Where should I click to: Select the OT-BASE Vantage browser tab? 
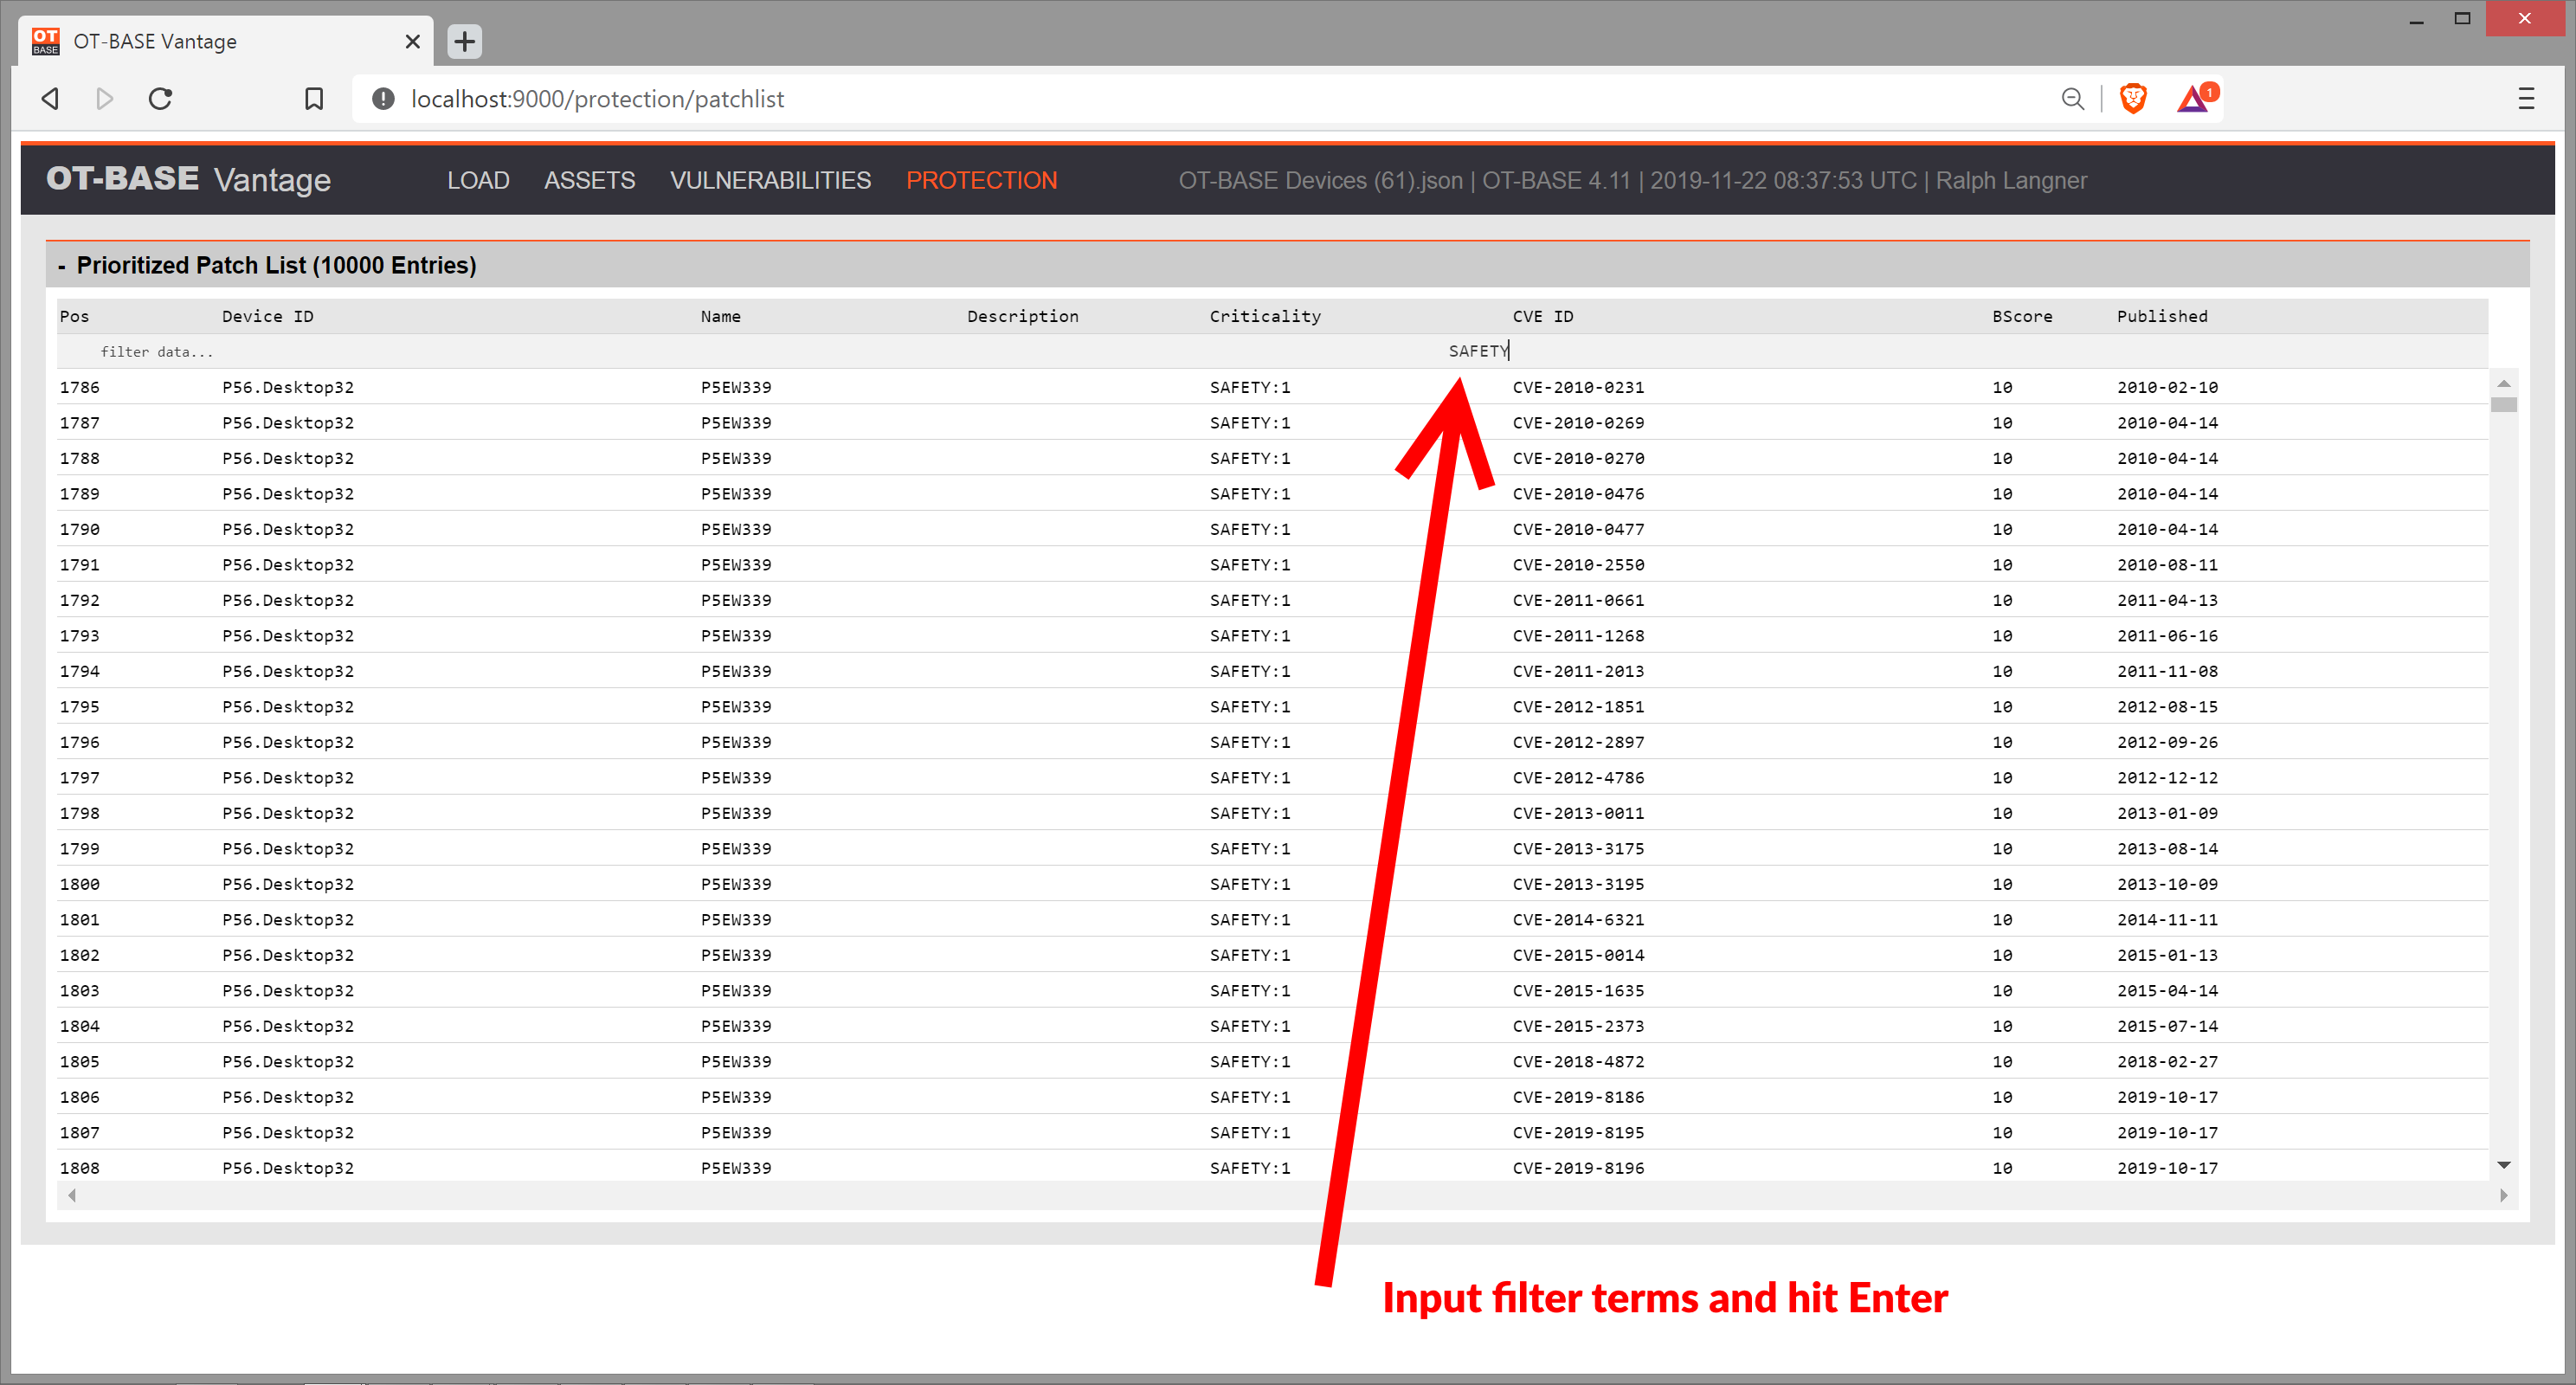(226, 42)
